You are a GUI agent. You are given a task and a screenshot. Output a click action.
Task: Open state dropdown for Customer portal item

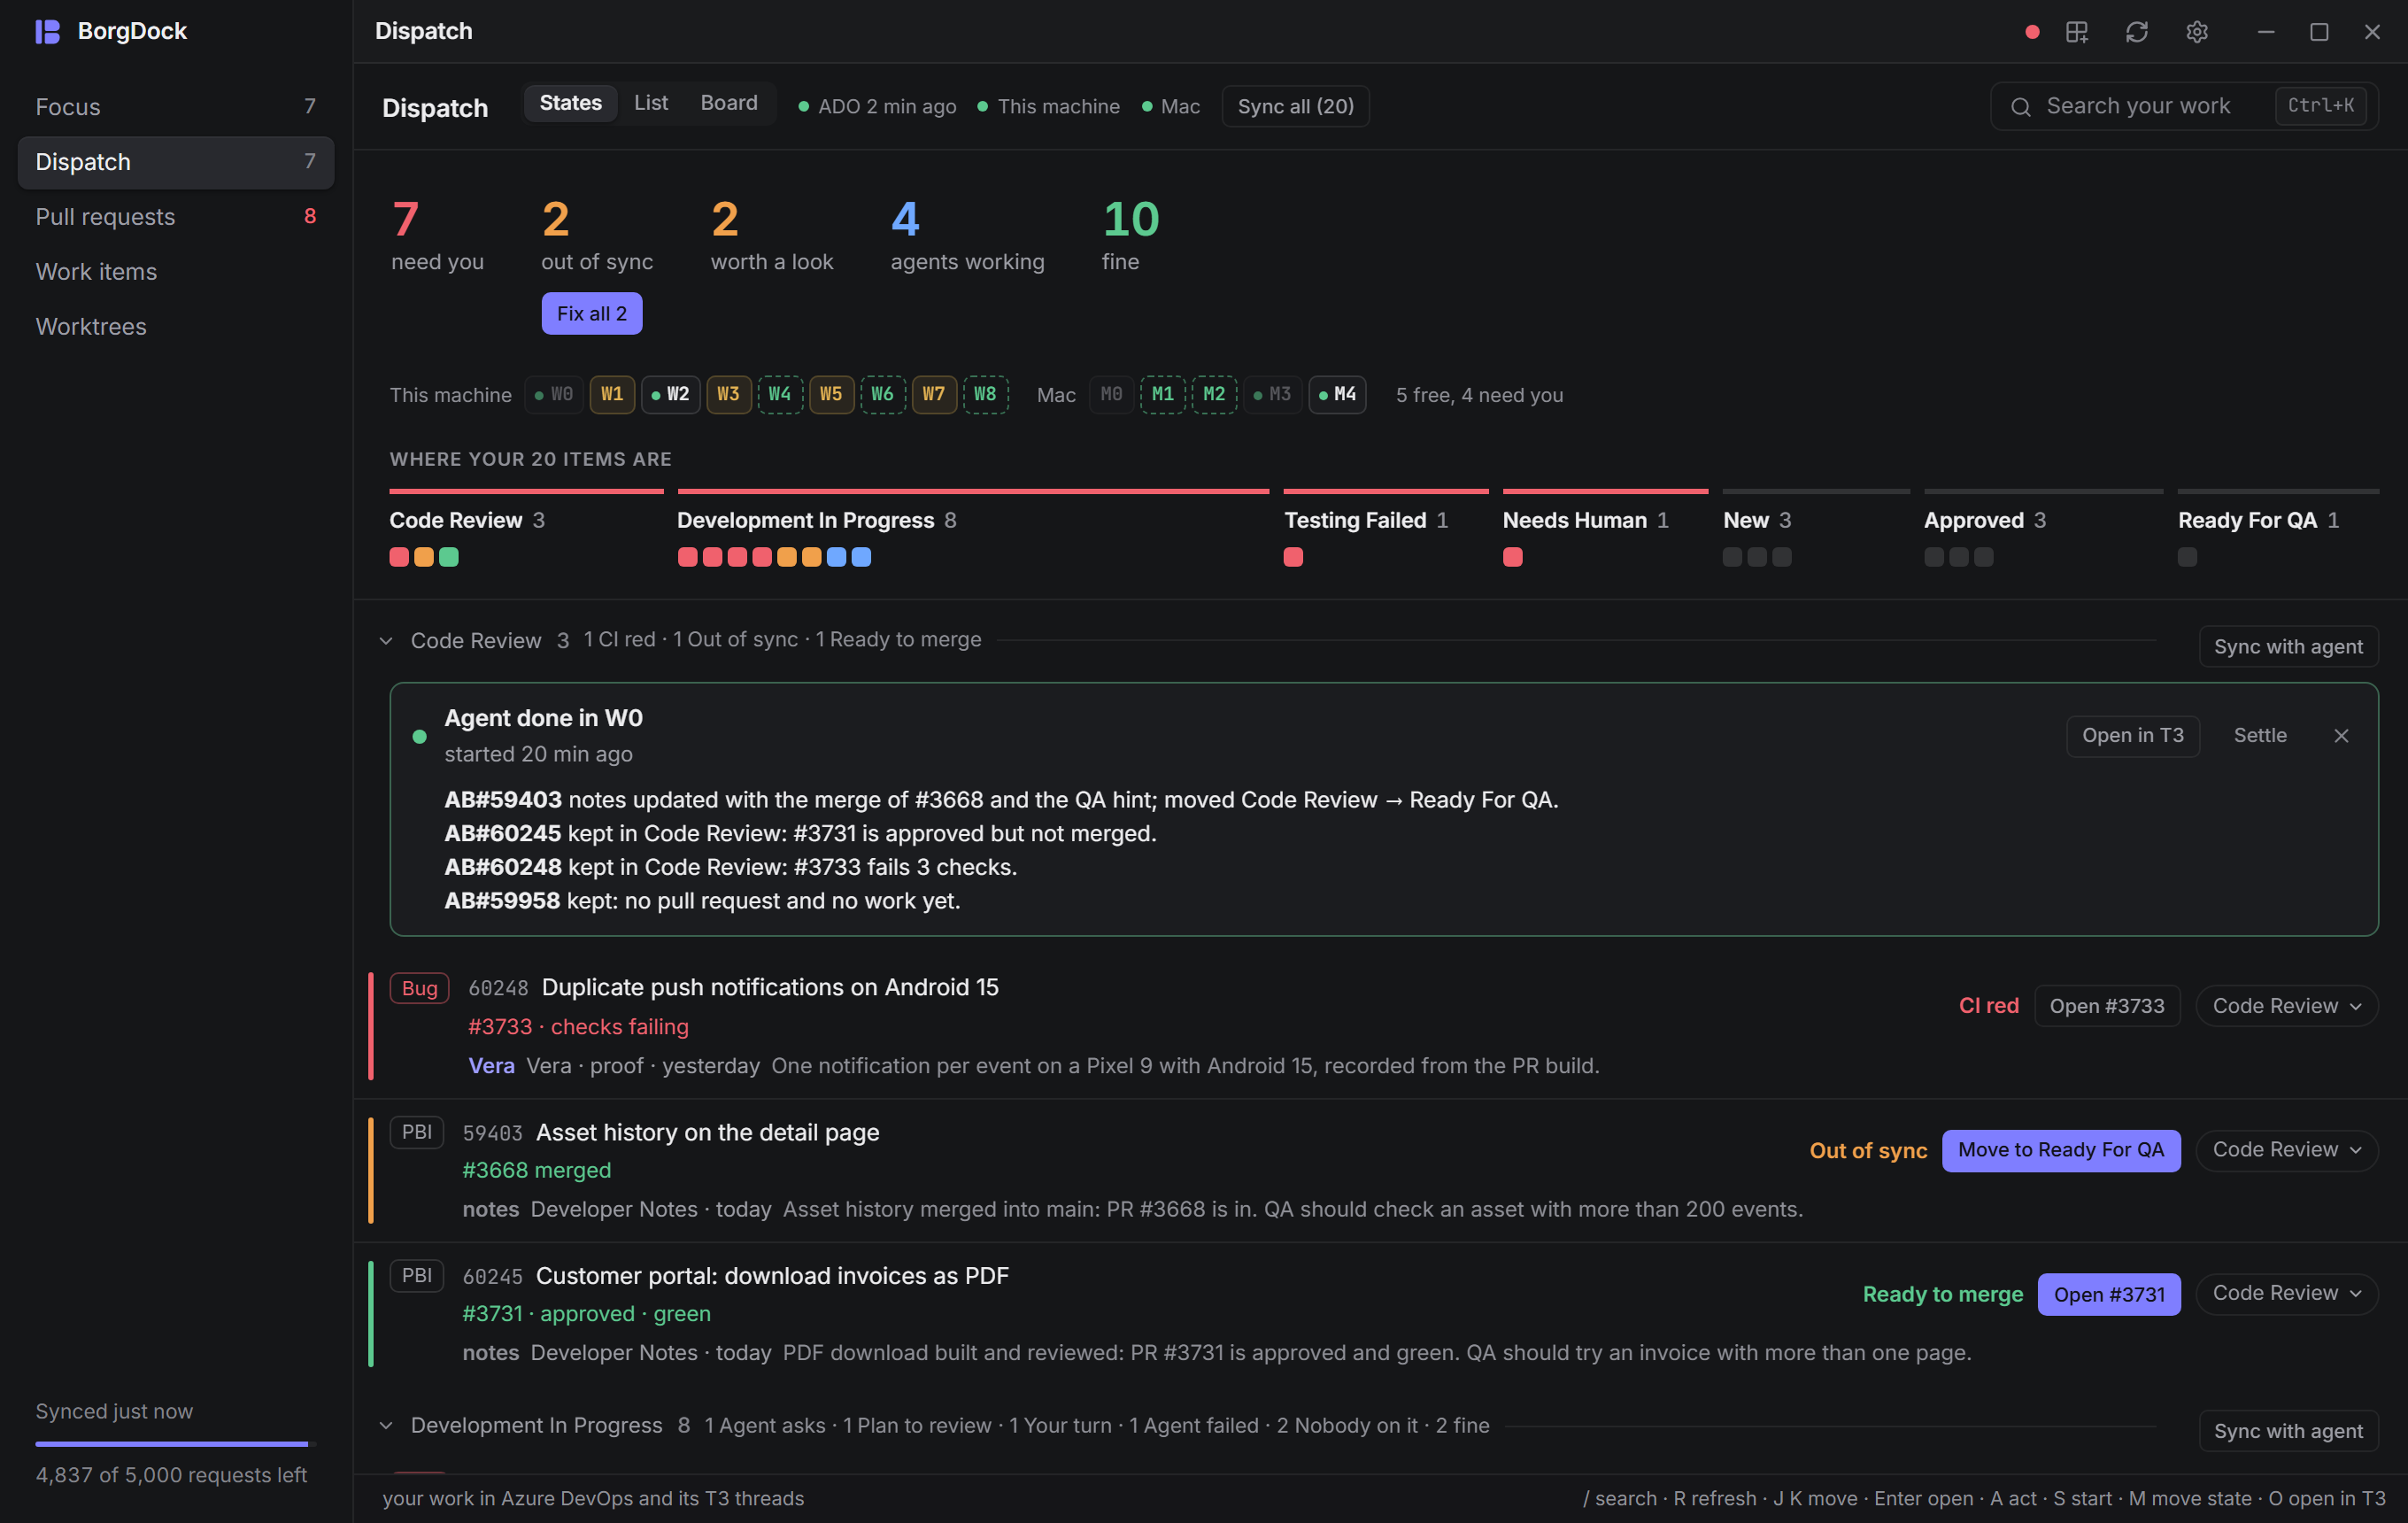[2286, 1294]
